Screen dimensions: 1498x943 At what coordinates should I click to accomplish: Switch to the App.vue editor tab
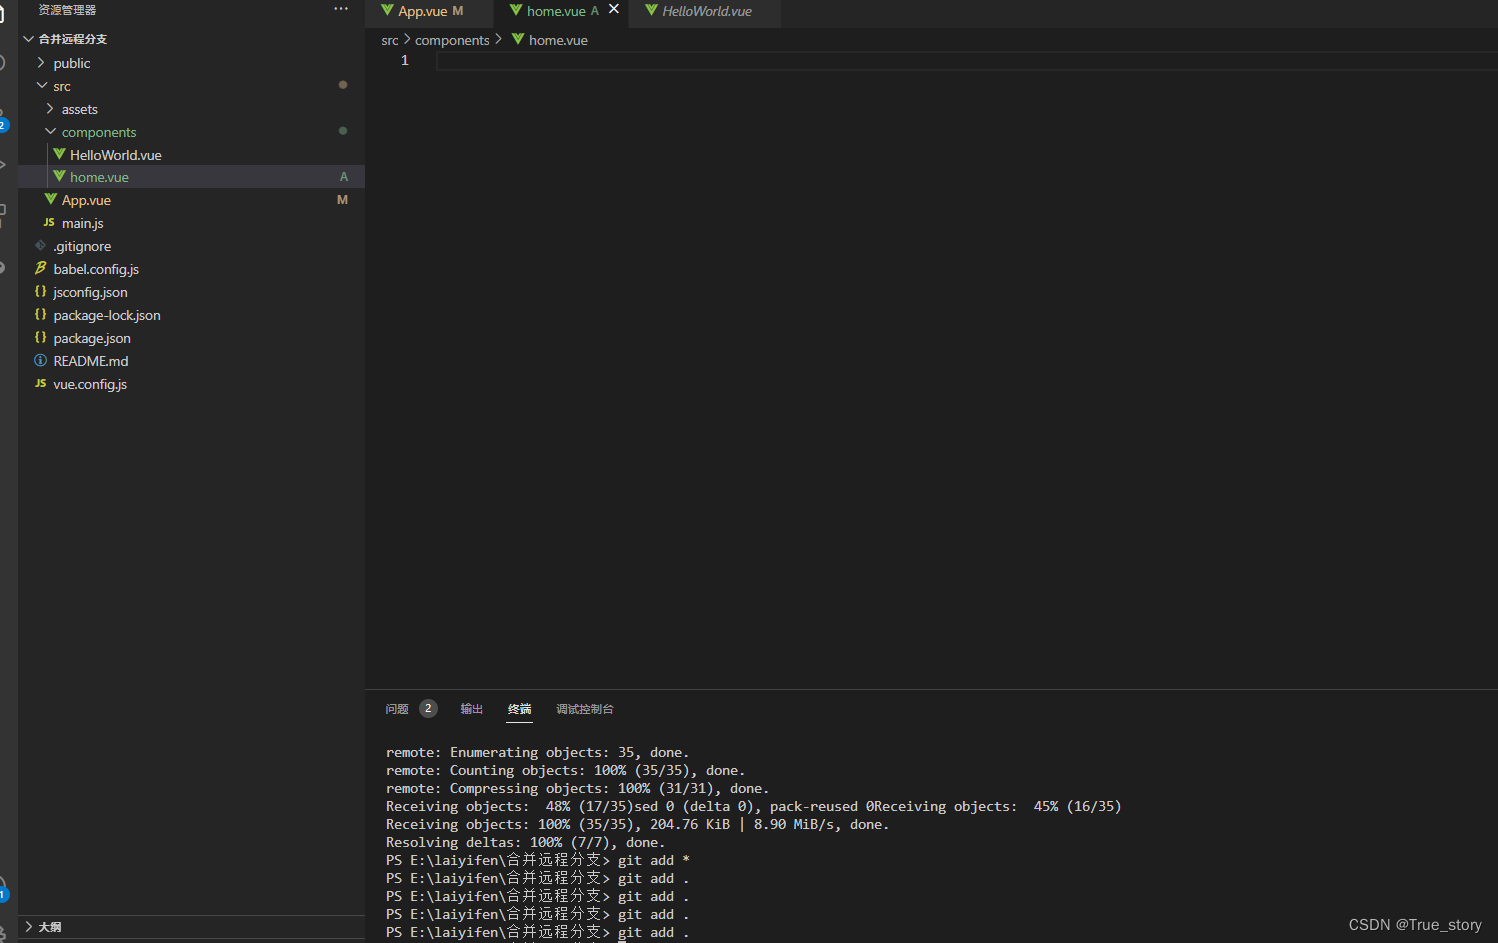(430, 11)
